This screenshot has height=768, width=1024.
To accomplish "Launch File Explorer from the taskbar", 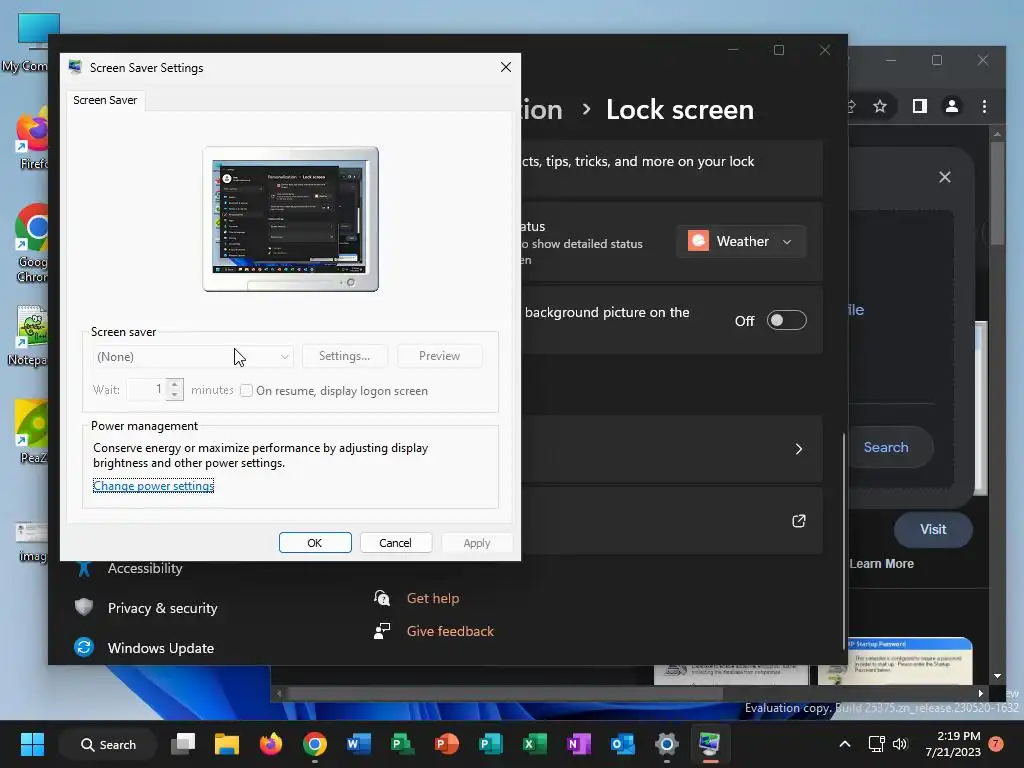I will (227, 744).
